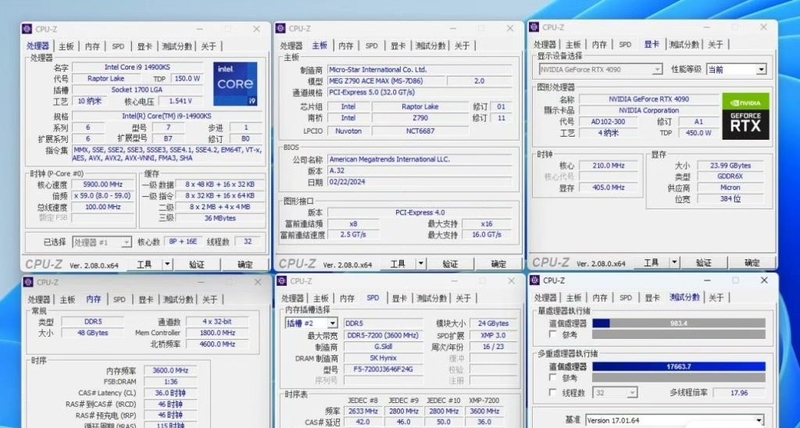The width and height of the screenshot is (800, 428).
Task: Click 确定 button in the mainboard window
Action: point(498,264)
